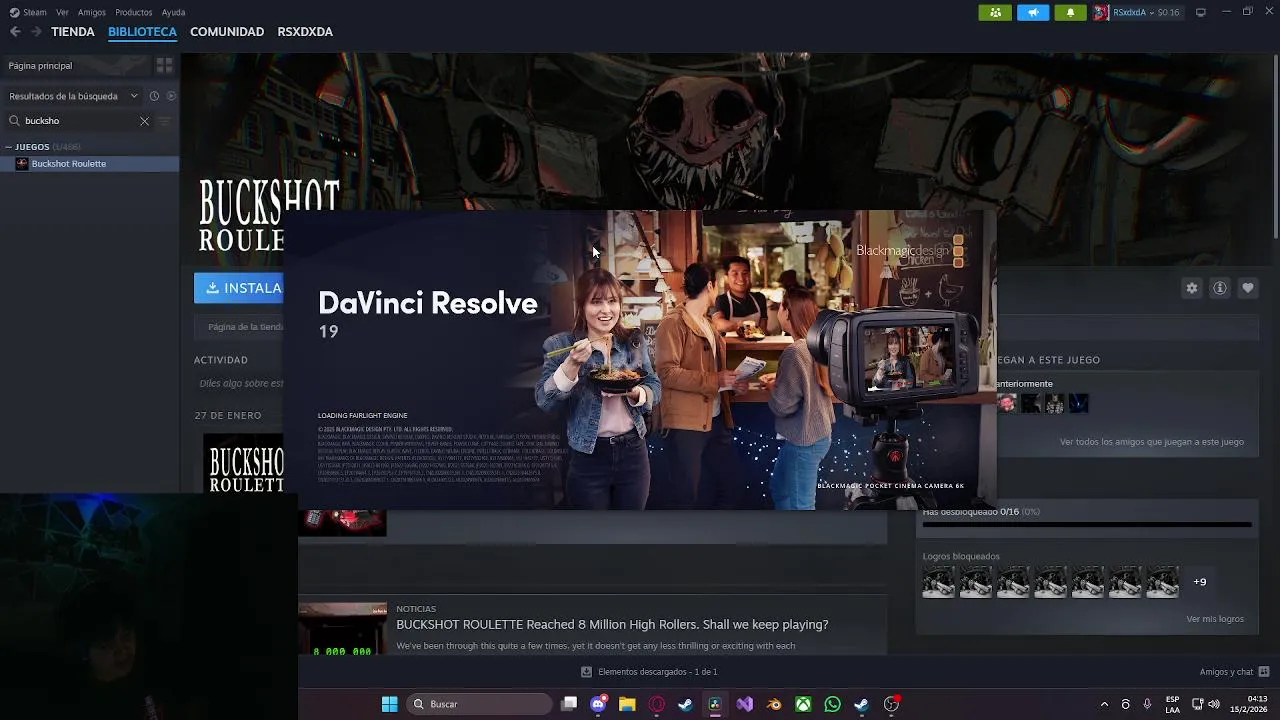Click the last friend avatar thumbnail
The height and width of the screenshot is (720, 1280).
point(1078,403)
